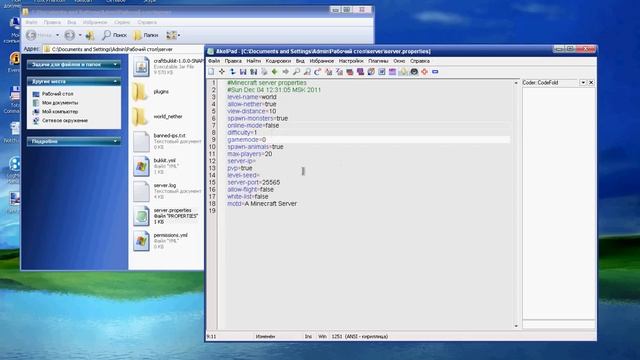Open the Кодировки menu in AkelPad
The width and height of the screenshot is (640, 360).
(x=278, y=61)
